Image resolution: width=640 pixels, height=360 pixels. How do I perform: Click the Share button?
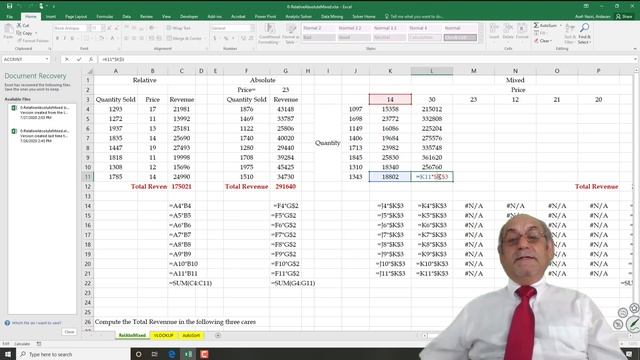click(624, 16)
